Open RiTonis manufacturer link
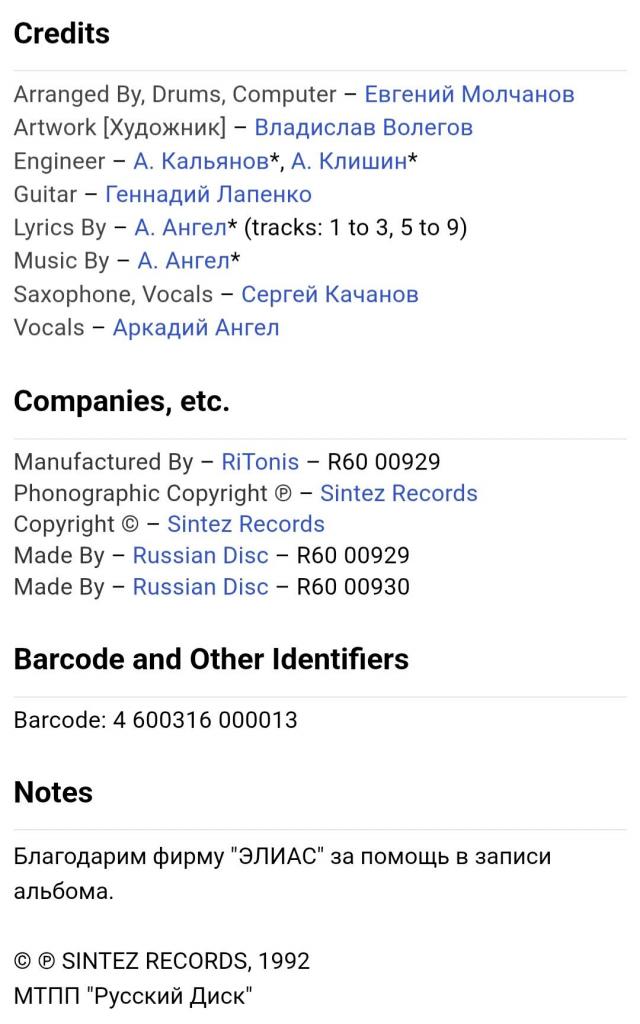Viewport: 640px width, 1024px height. click(260, 462)
